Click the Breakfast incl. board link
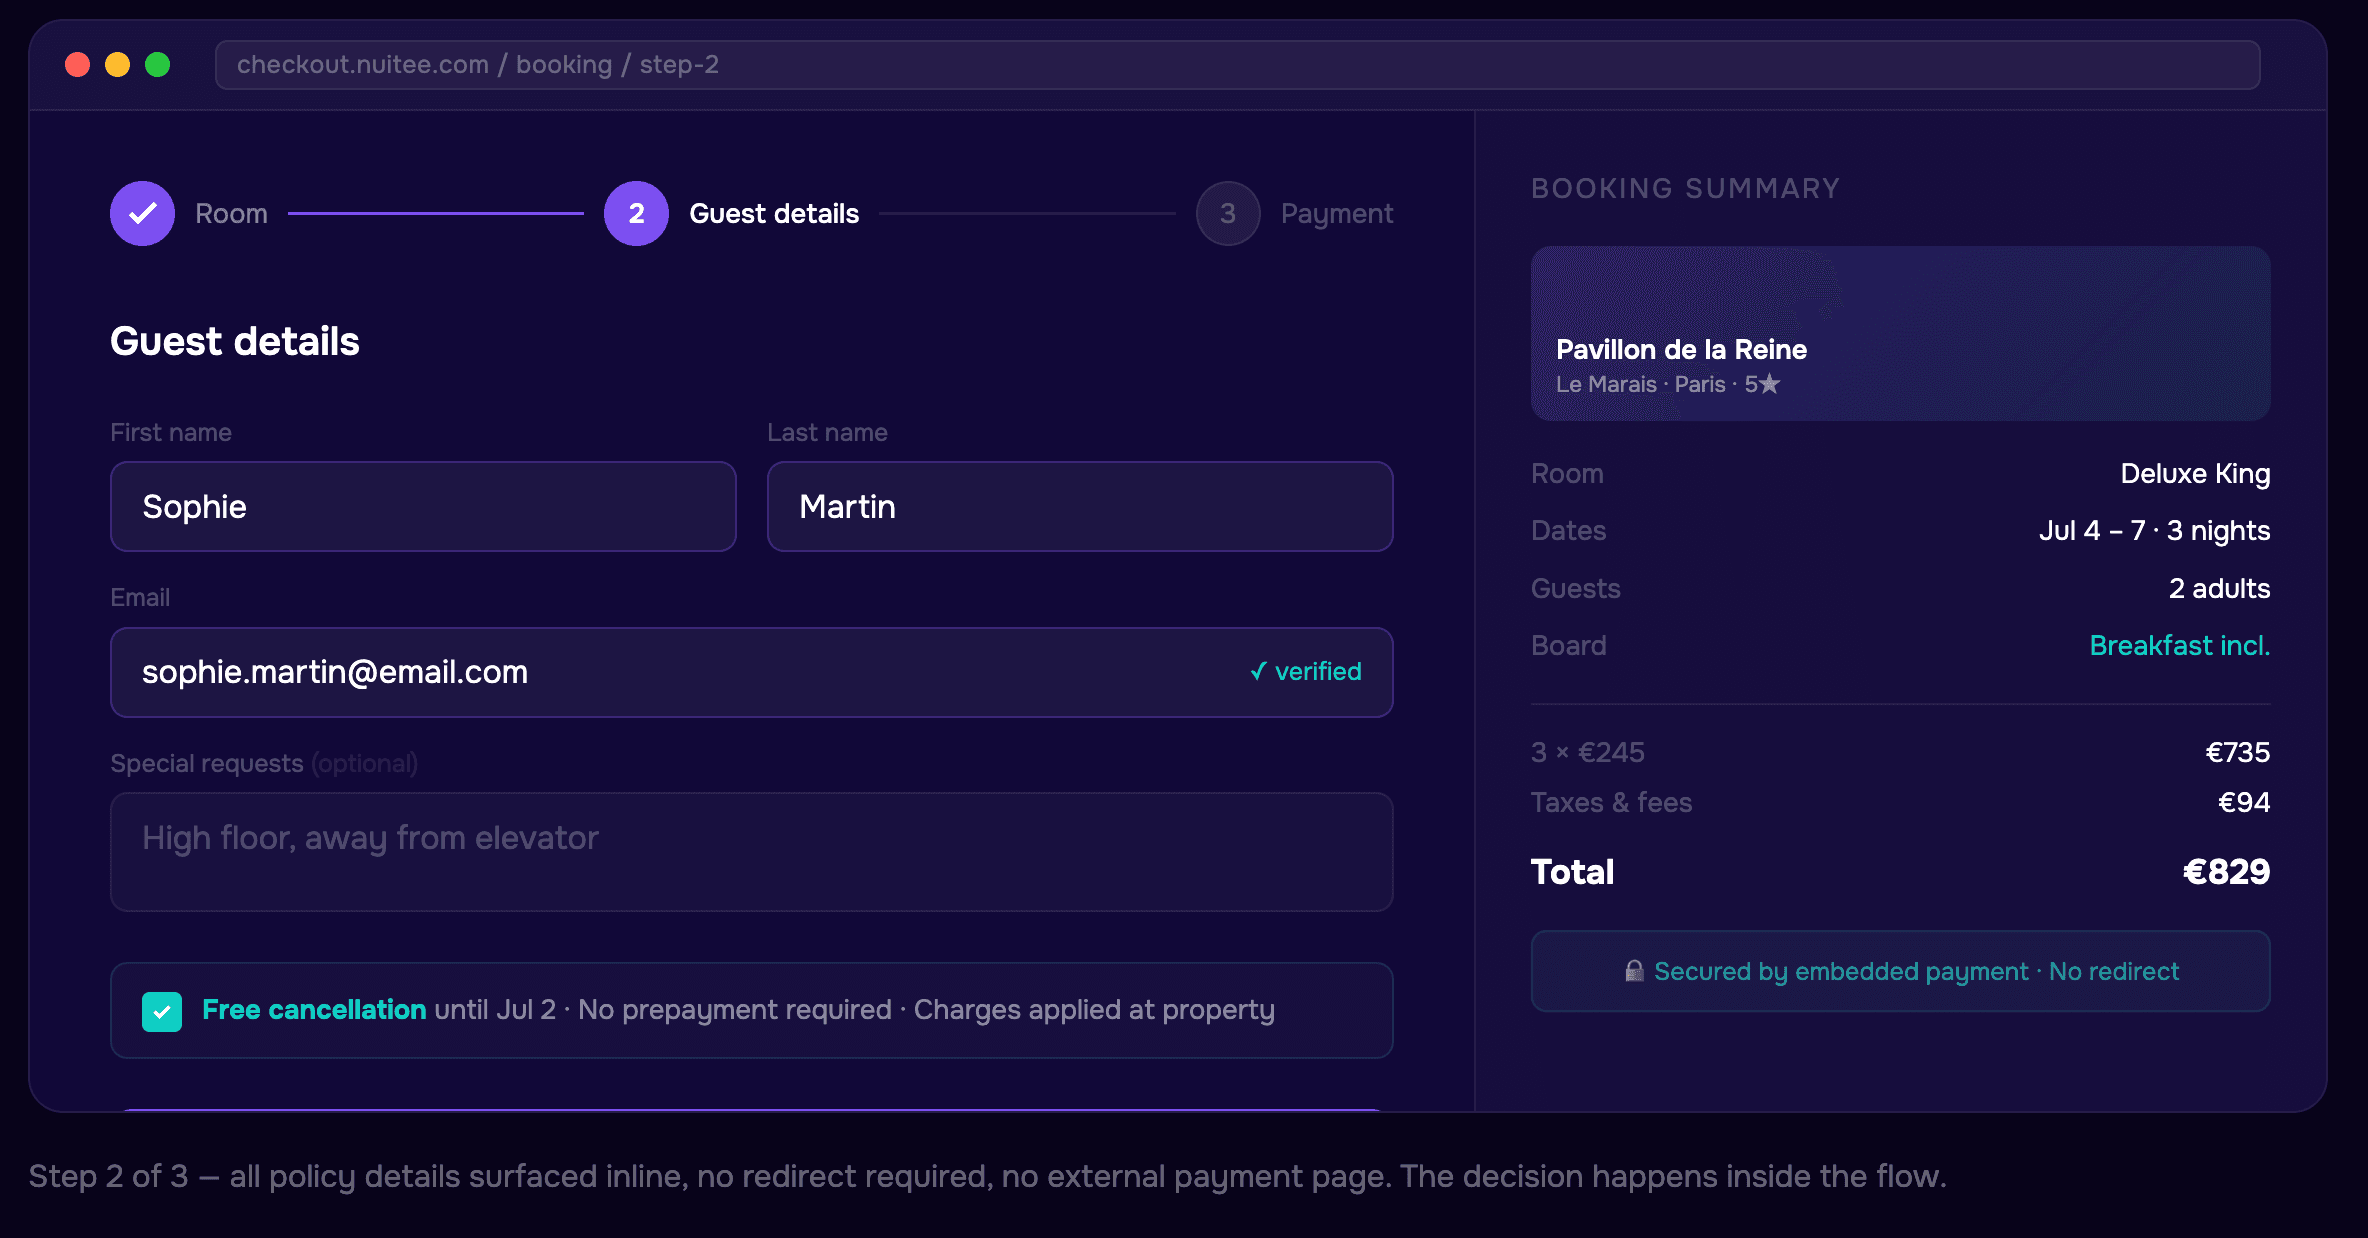 (x=2179, y=646)
